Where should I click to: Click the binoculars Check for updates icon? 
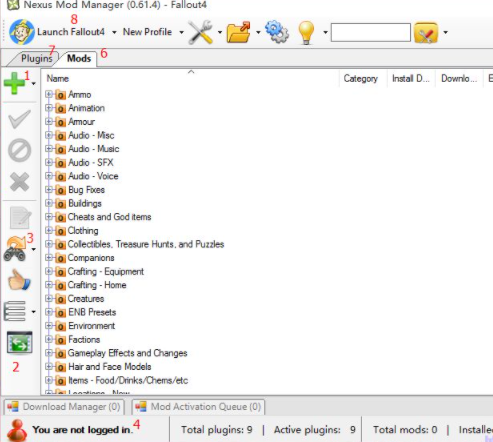[15, 249]
